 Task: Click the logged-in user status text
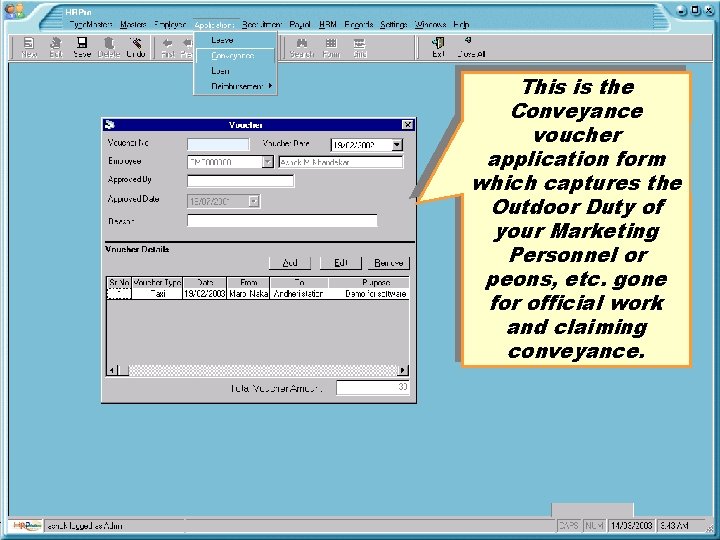84,526
